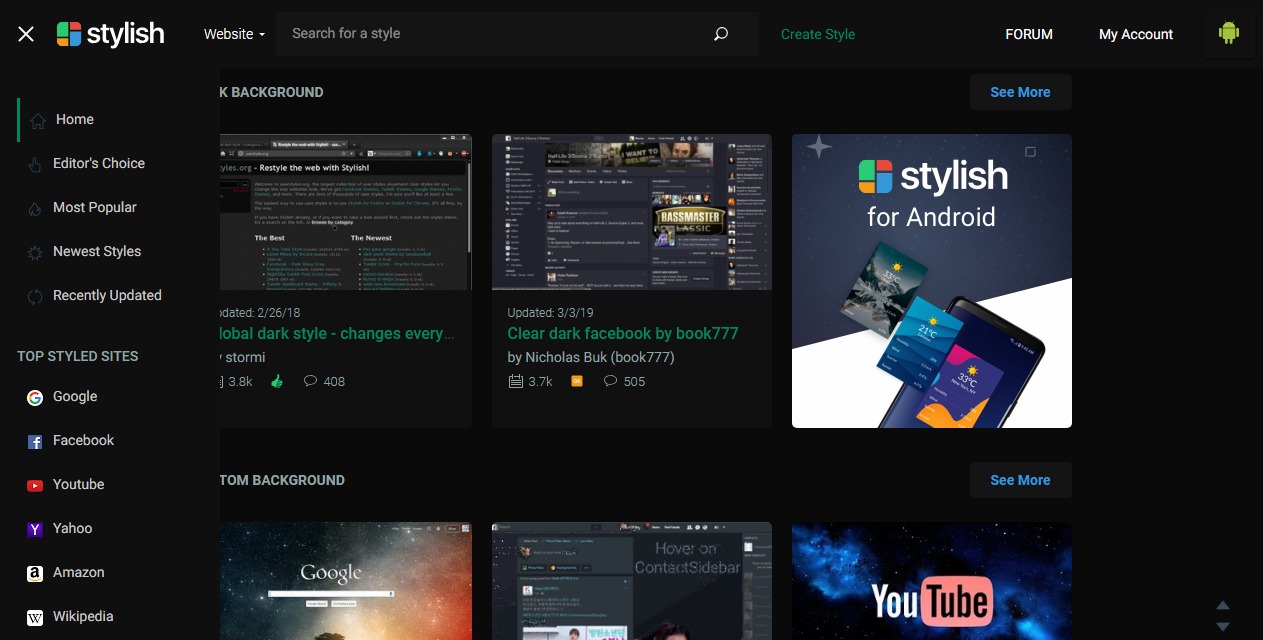Focus the Search for a style field
Viewport: 1263px width, 640px height.
pos(495,33)
